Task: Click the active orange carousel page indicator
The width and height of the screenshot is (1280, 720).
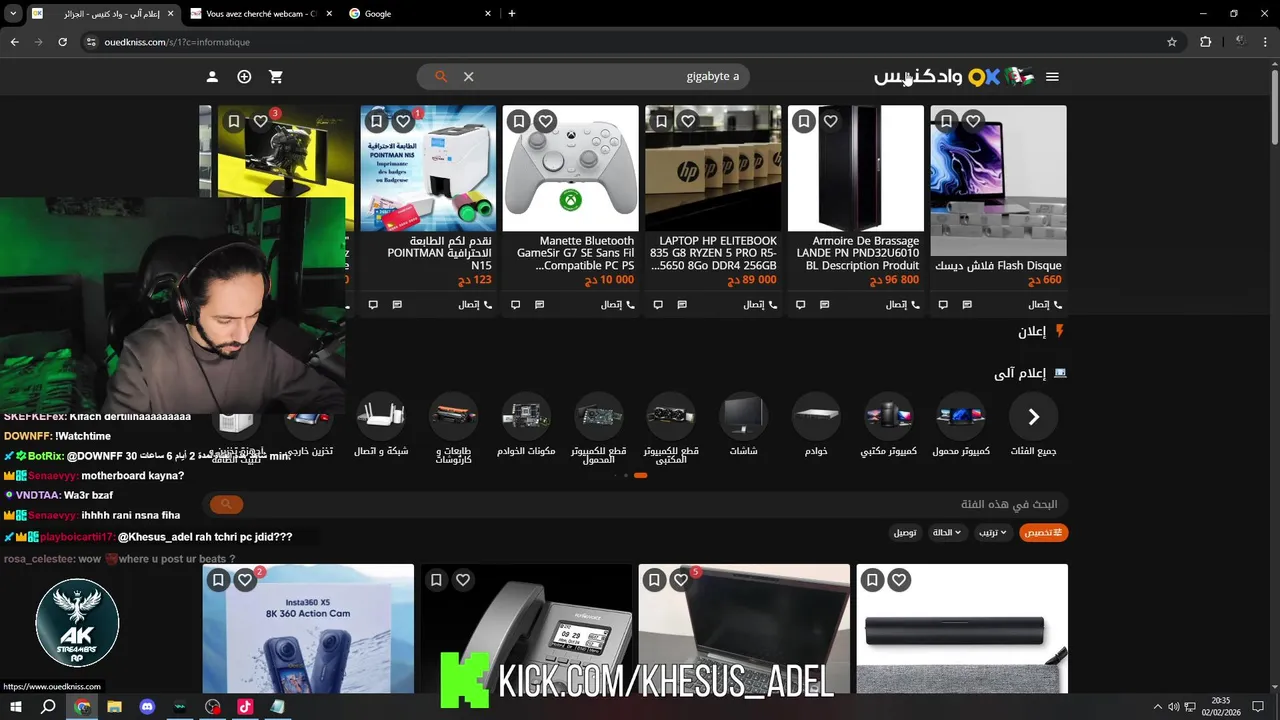Action: pos(640,476)
